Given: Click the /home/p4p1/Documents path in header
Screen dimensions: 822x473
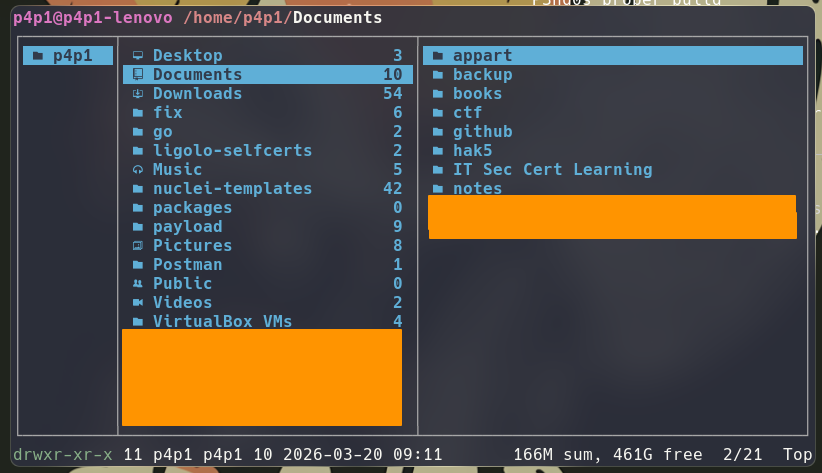Looking at the screenshot, I should (x=268, y=18).
